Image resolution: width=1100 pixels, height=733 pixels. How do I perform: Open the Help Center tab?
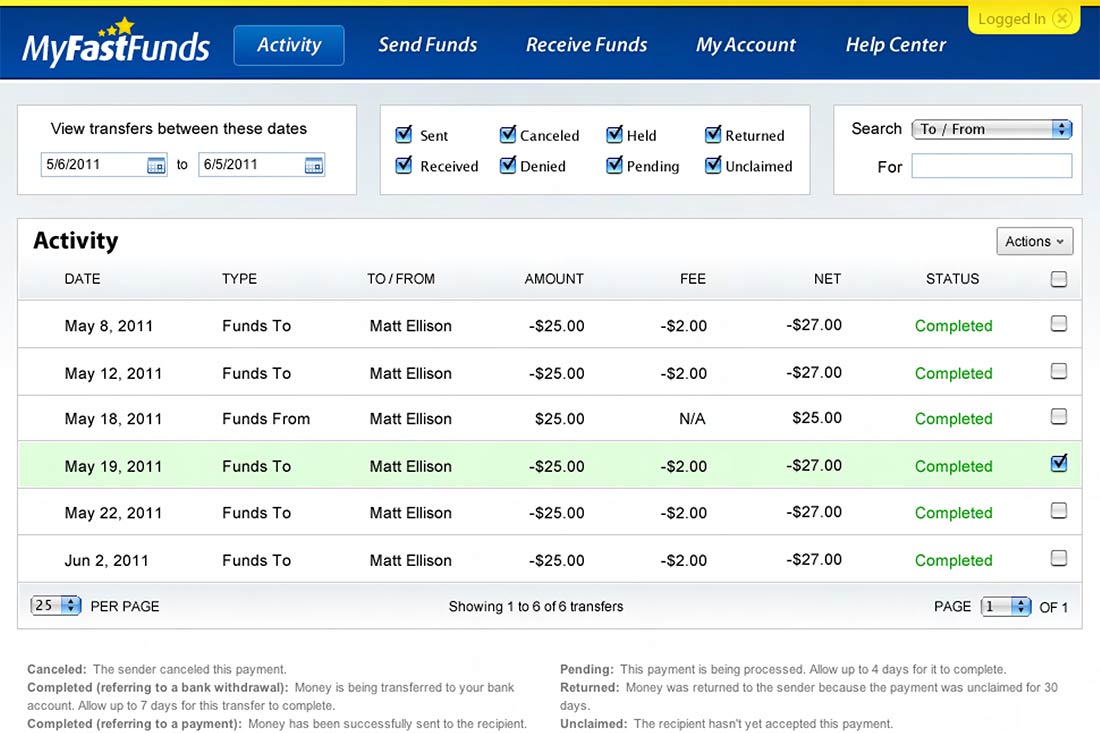point(895,45)
